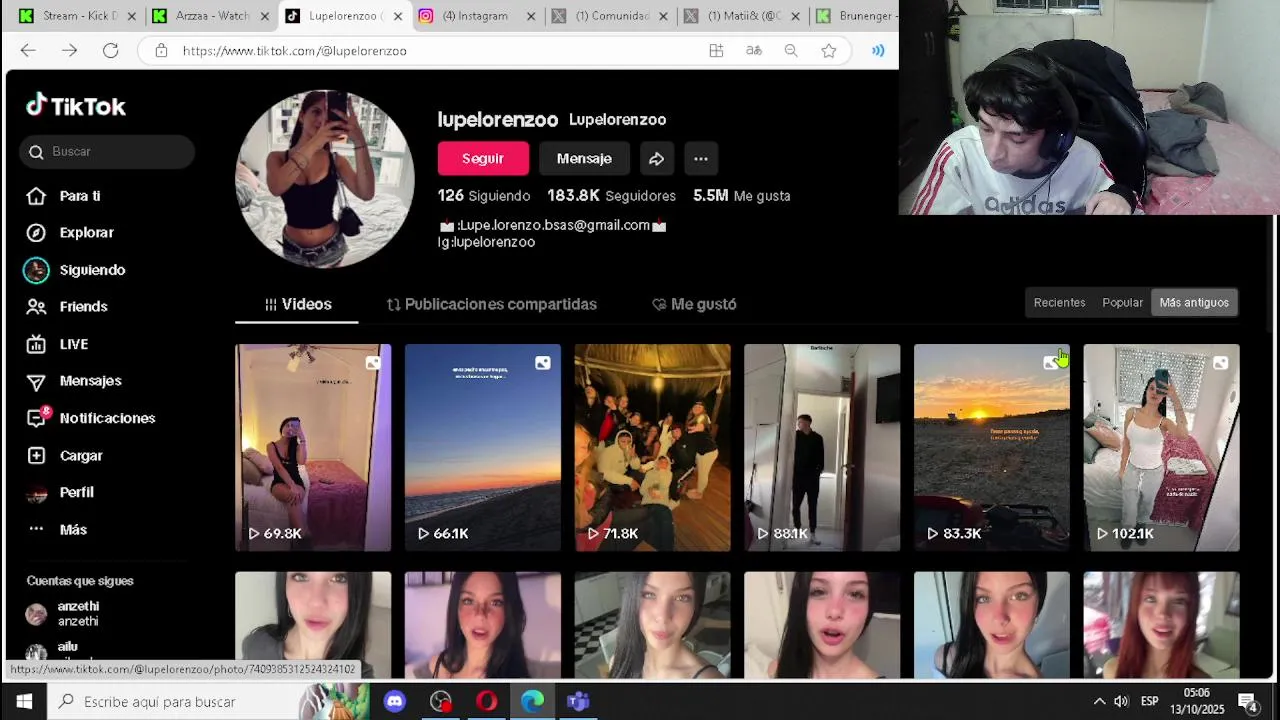
Task: Click the 5.5M Me gusta text
Action: (x=742, y=196)
